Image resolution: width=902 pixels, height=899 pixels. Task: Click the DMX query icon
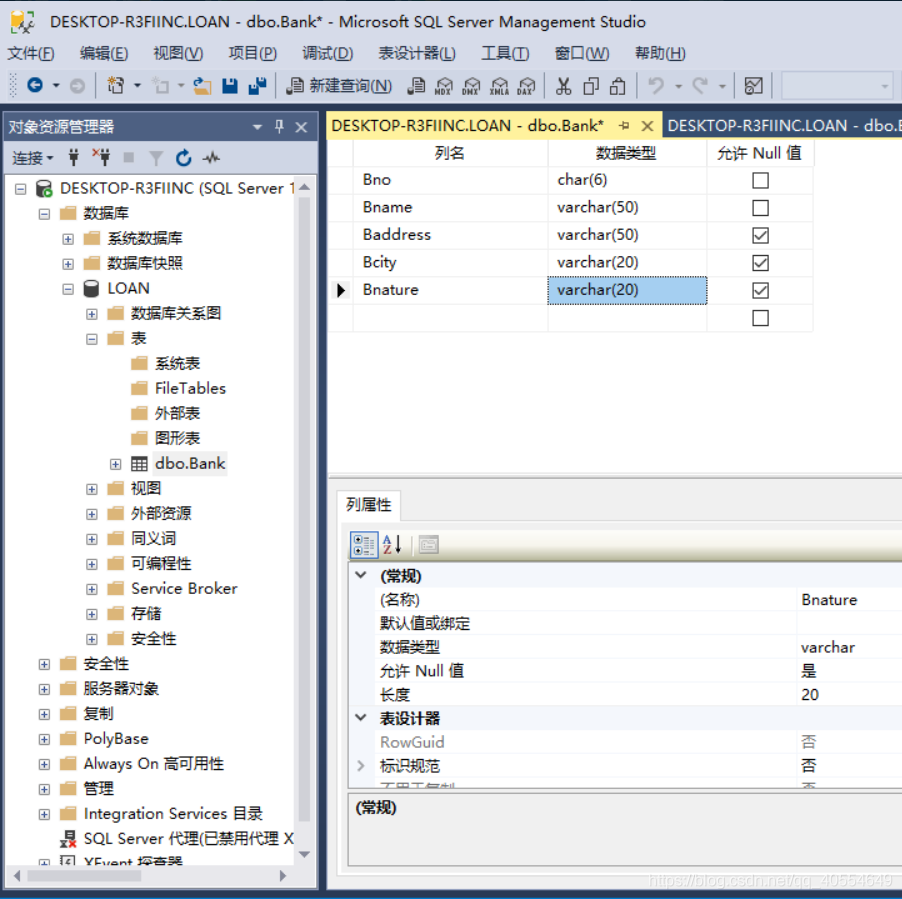(x=471, y=86)
